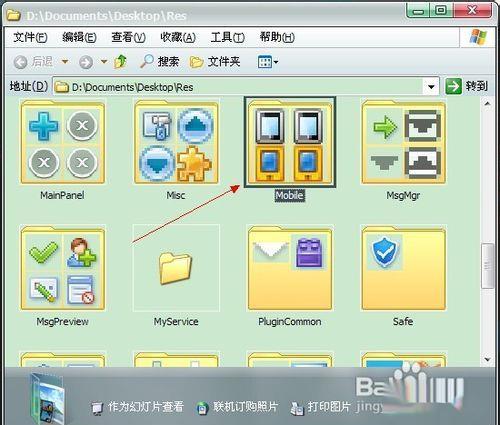The height and width of the screenshot is (425, 500).
Task: Minimize the Res explorer window
Action: click(x=419, y=11)
